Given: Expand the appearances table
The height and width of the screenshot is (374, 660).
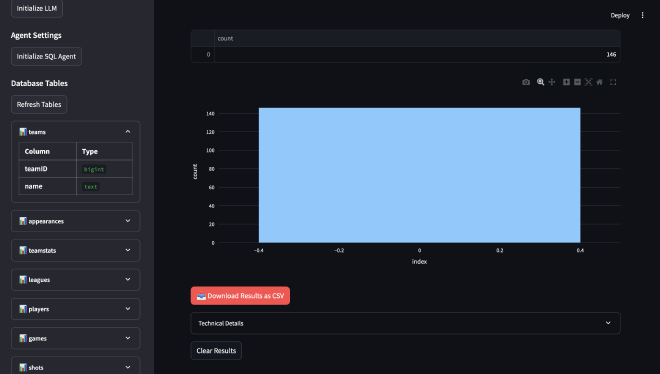Looking at the screenshot, I should (x=76, y=221).
